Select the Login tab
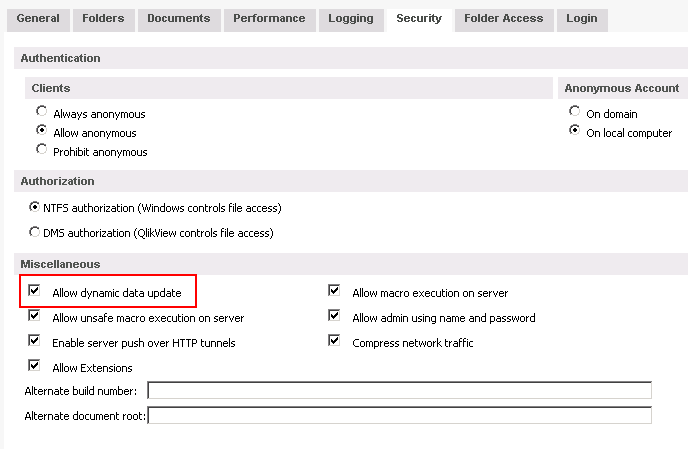The width and height of the screenshot is (688, 449). pyautogui.click(x=581, y=19)
